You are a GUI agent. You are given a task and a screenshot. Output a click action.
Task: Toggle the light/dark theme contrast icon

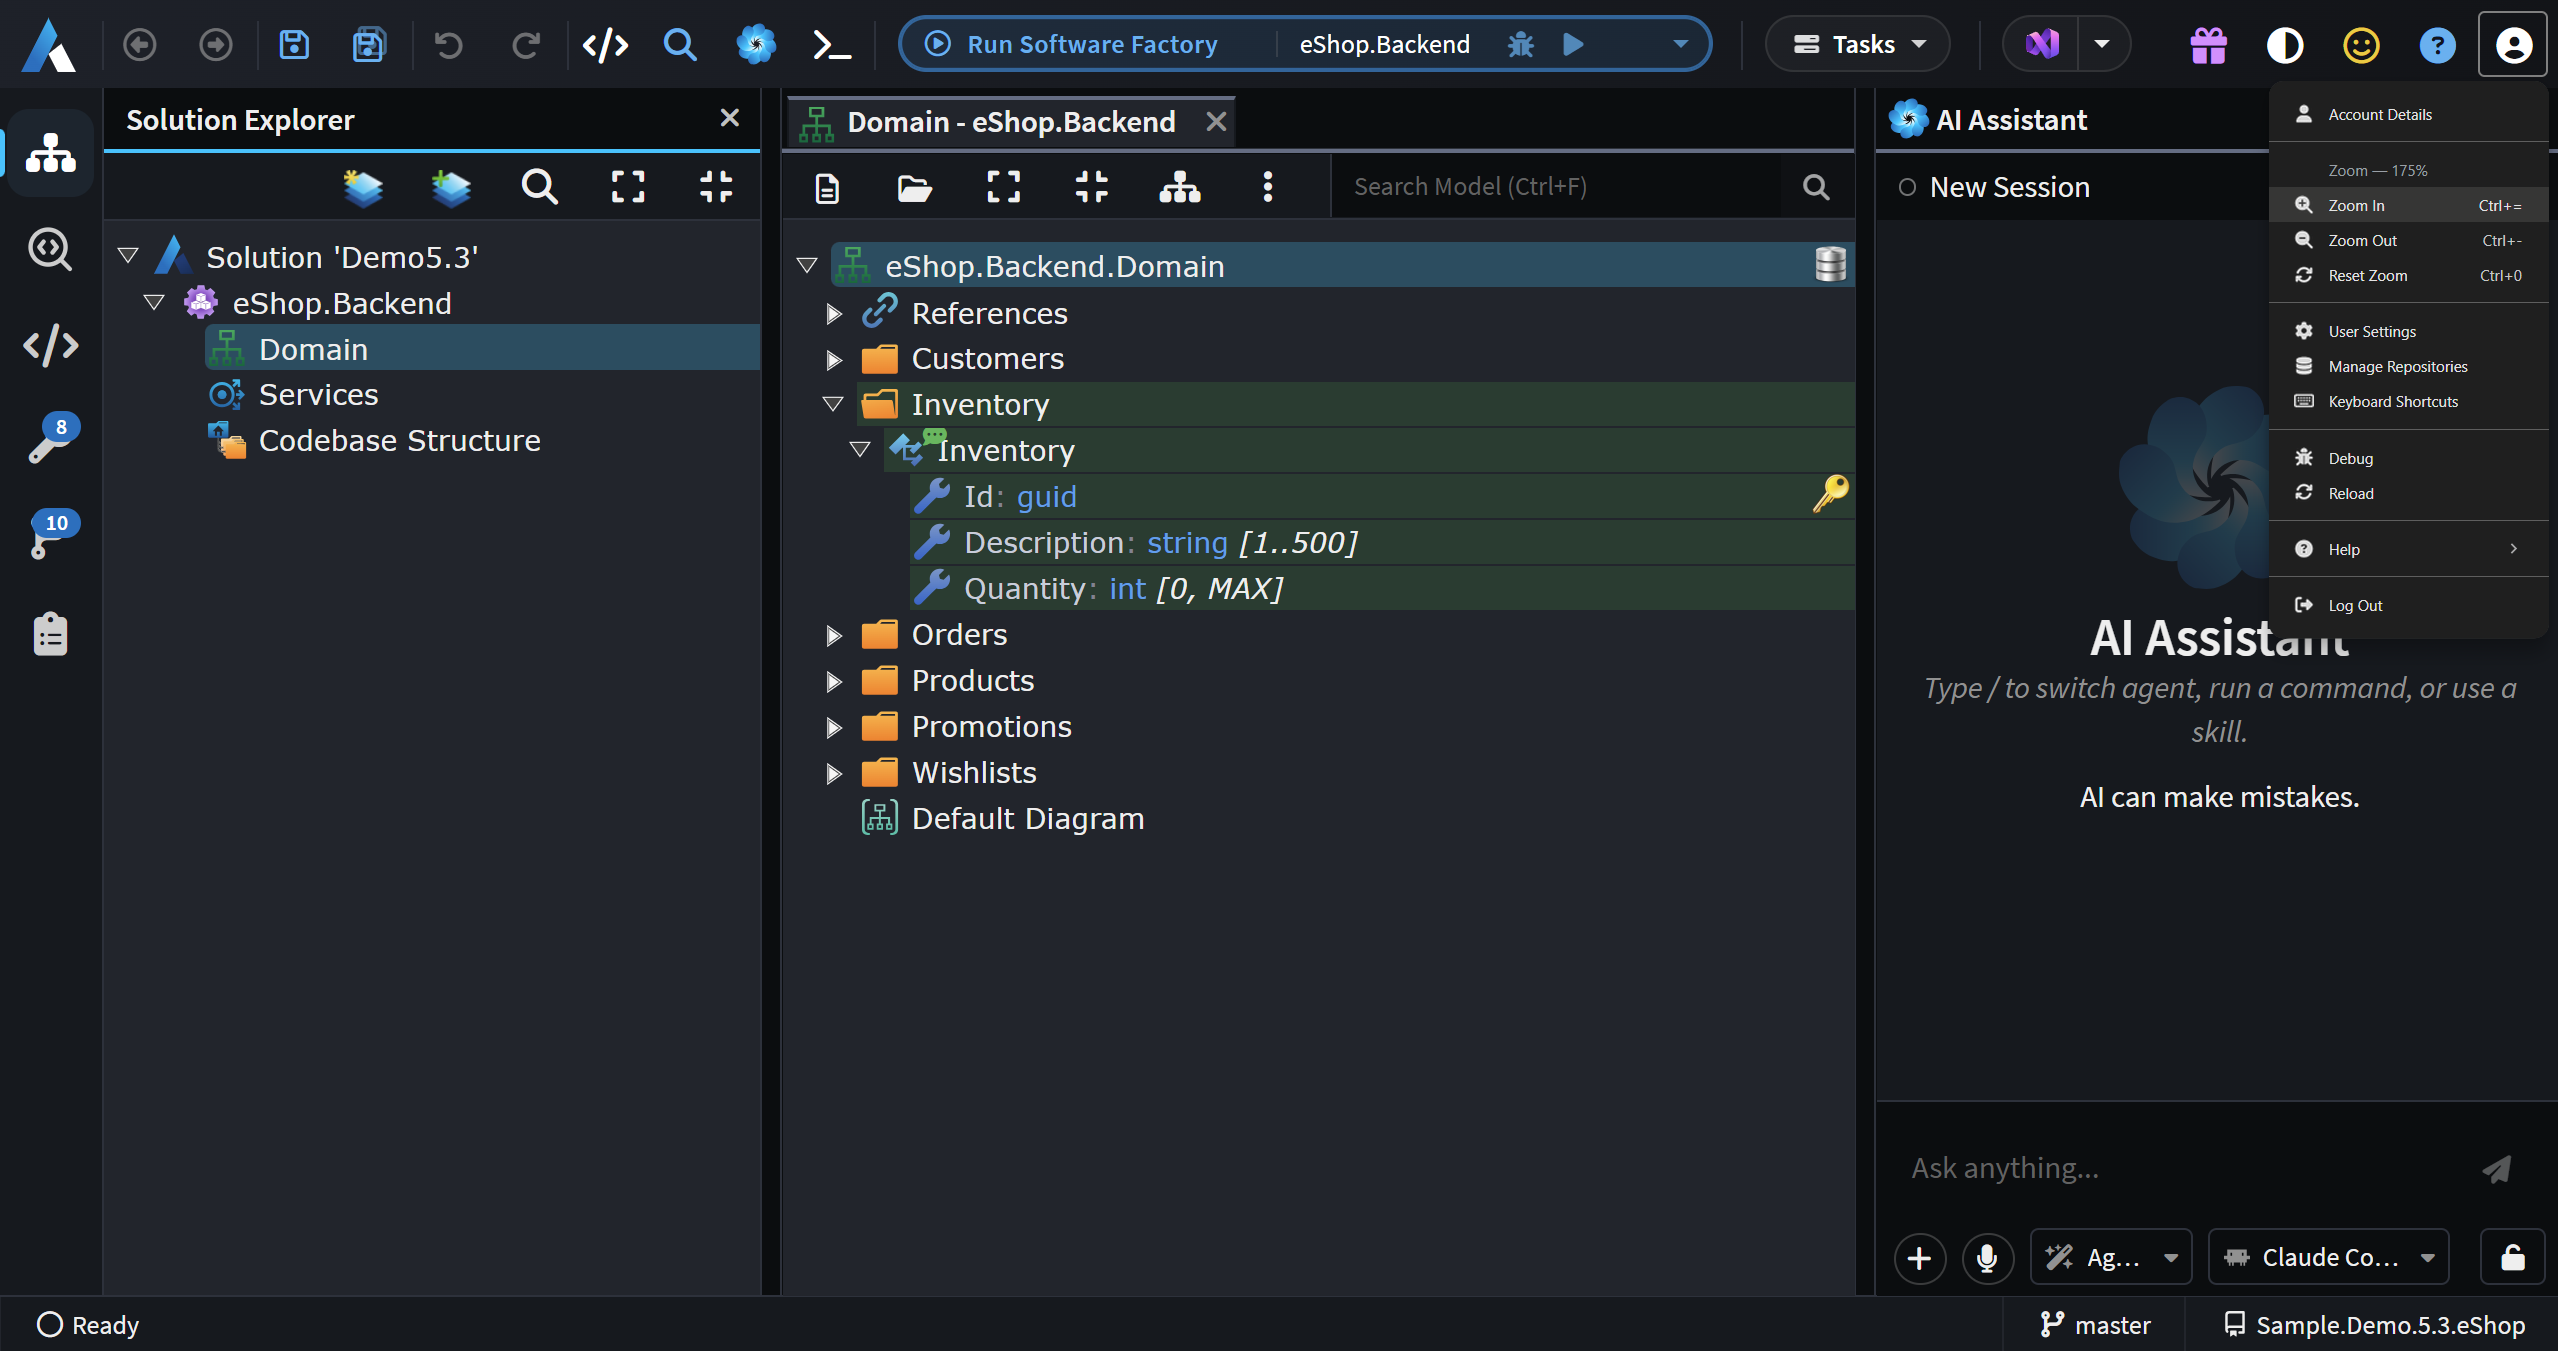coord(2285,45)
